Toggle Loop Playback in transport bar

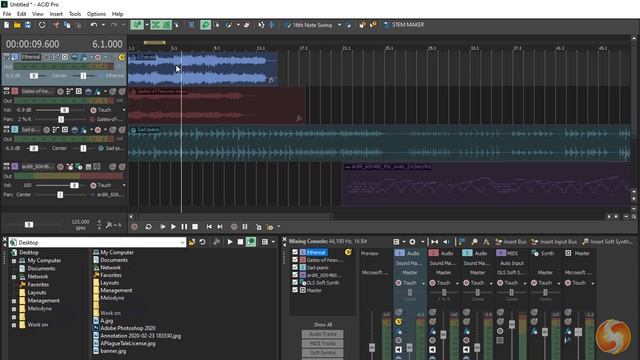(x=148, y=227)
